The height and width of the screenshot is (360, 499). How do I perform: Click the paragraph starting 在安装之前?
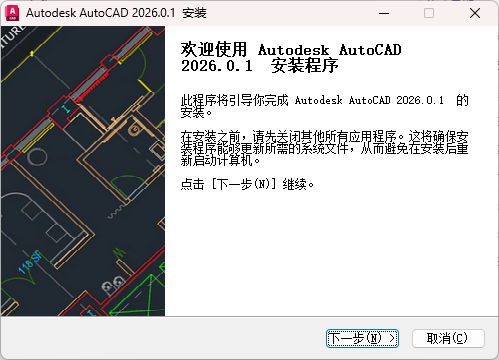click(325, 148)
